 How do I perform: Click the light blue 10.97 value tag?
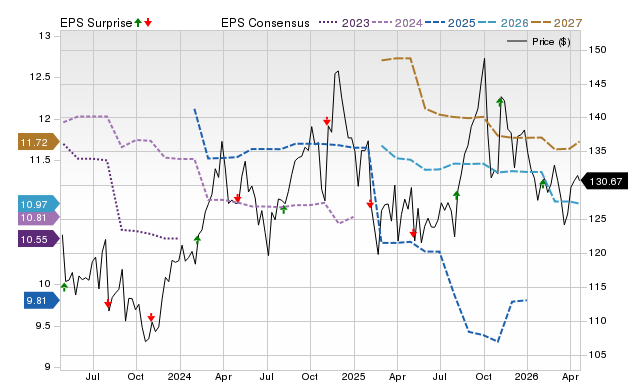[x=38, y=204]
